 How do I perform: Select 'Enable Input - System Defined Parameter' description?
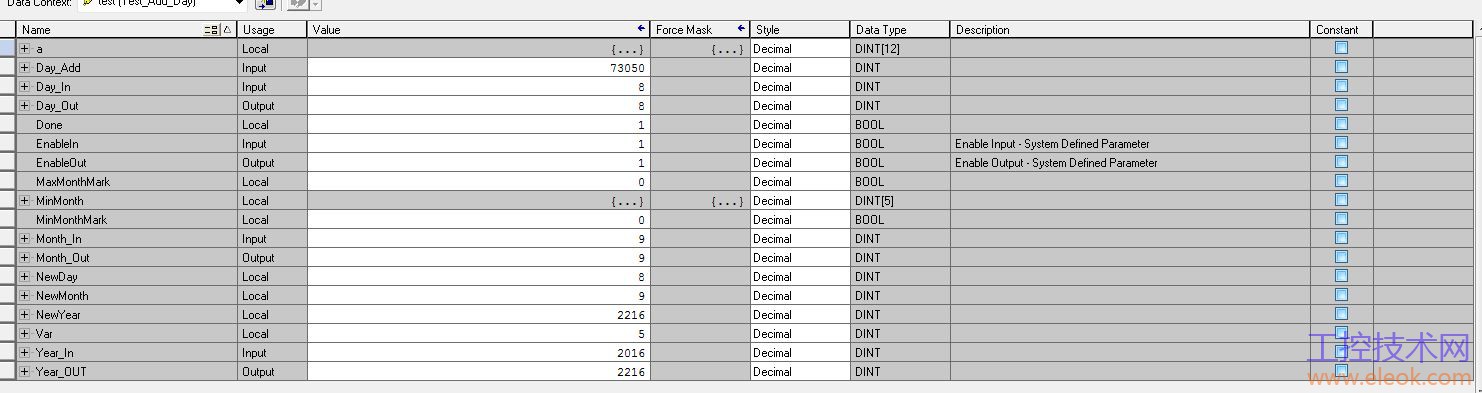point(1052,143)
